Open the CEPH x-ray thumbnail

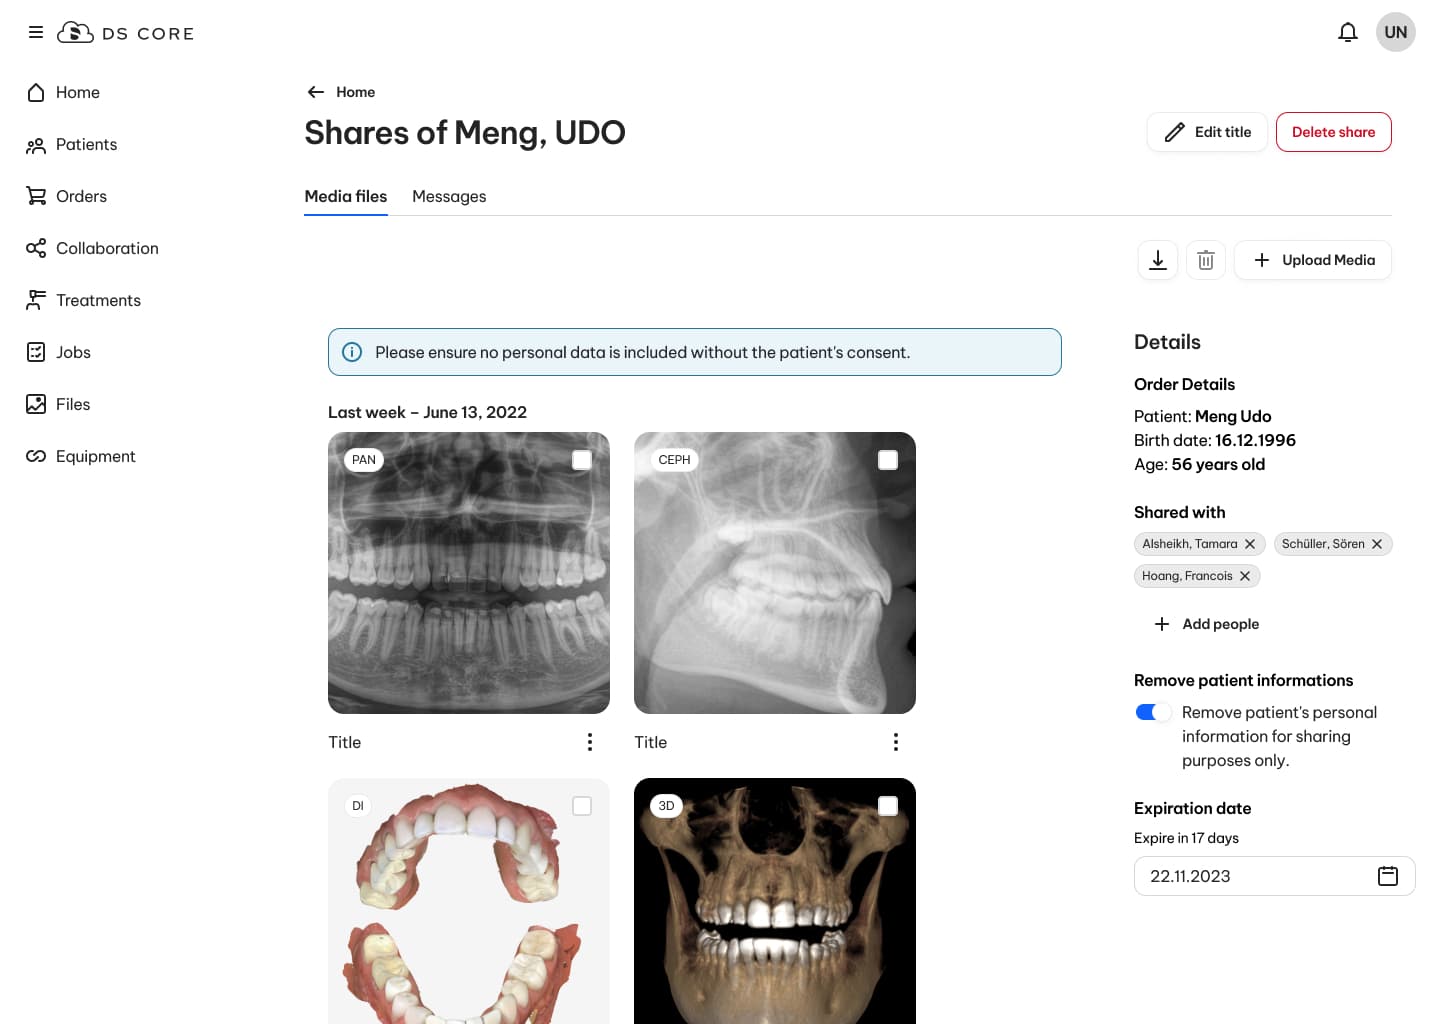(775, 573)
